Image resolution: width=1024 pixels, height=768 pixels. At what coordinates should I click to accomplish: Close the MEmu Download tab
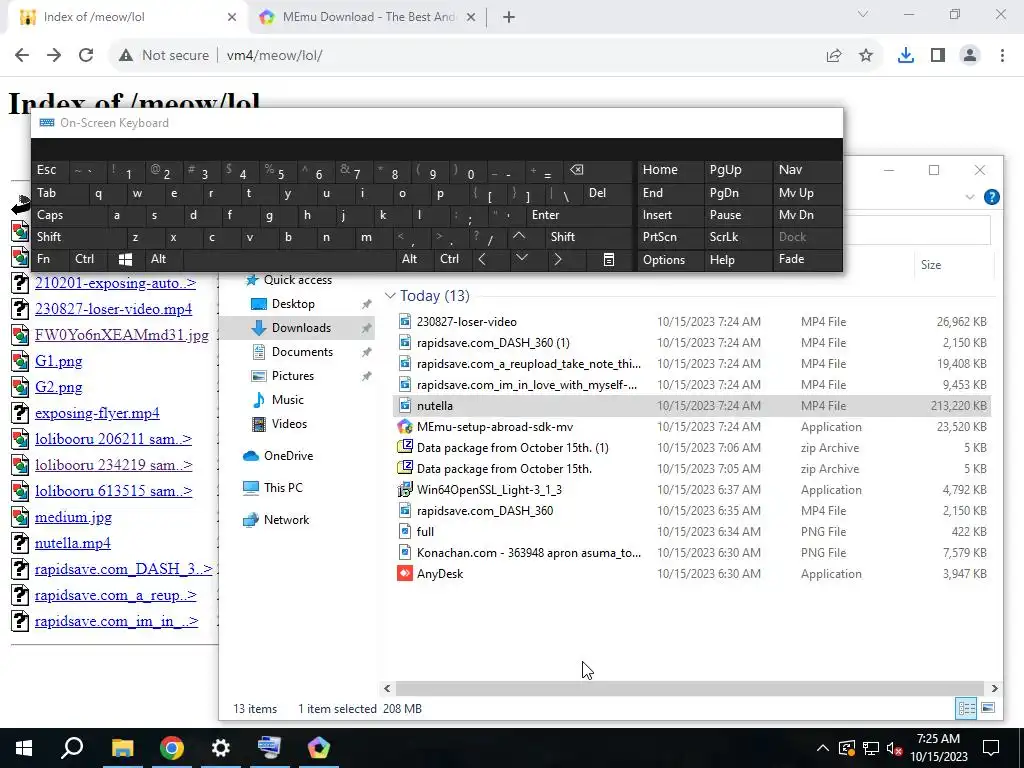point(470,18)
